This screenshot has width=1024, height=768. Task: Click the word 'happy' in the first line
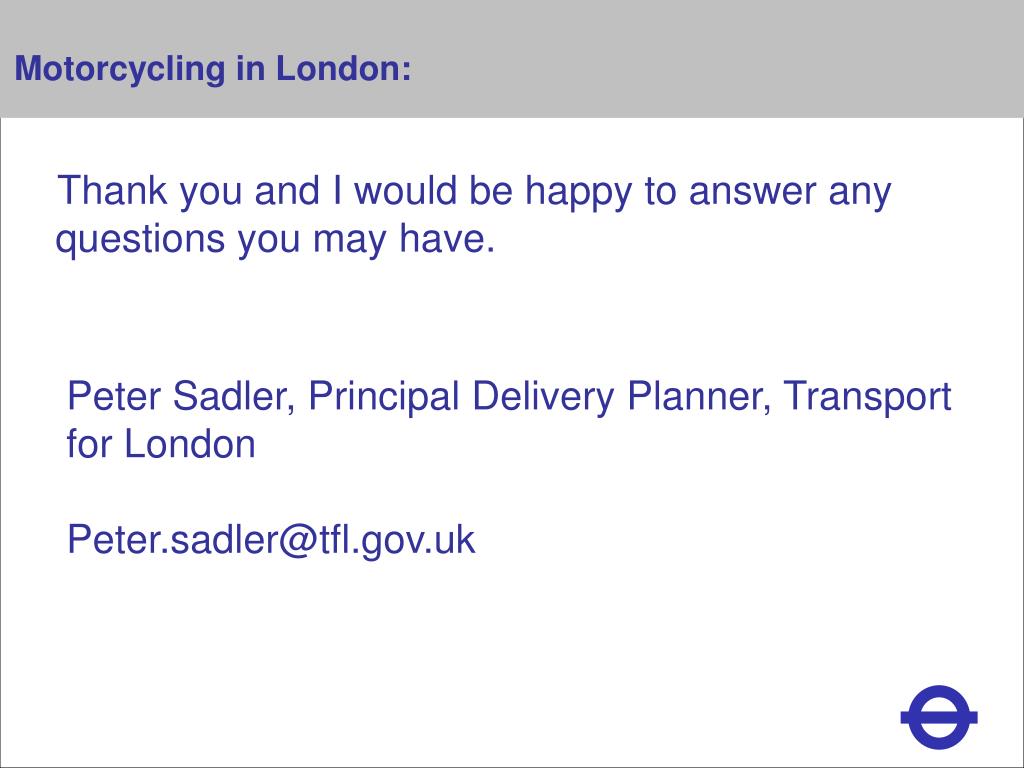[579, 193]
